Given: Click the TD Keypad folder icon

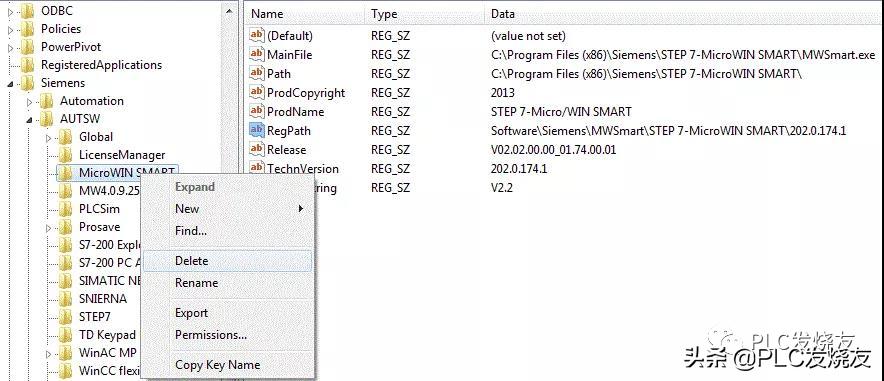Looking at the screenshot, I should tap(66, 335).
